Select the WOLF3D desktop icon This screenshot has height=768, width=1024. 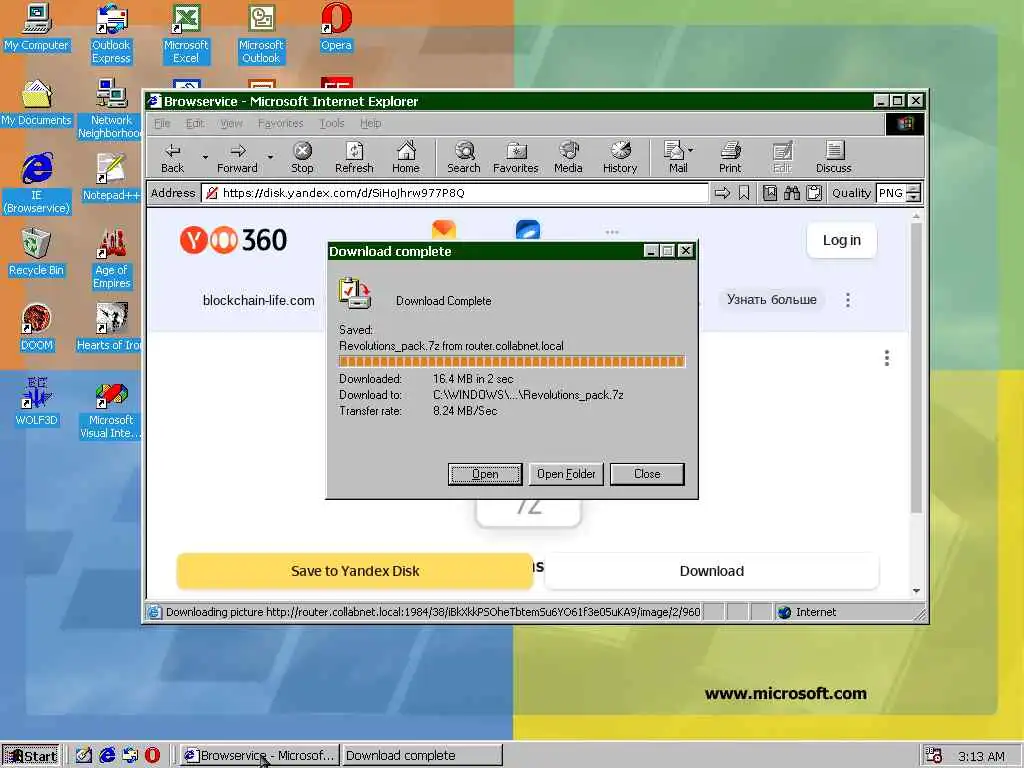(x=37, y=402)
